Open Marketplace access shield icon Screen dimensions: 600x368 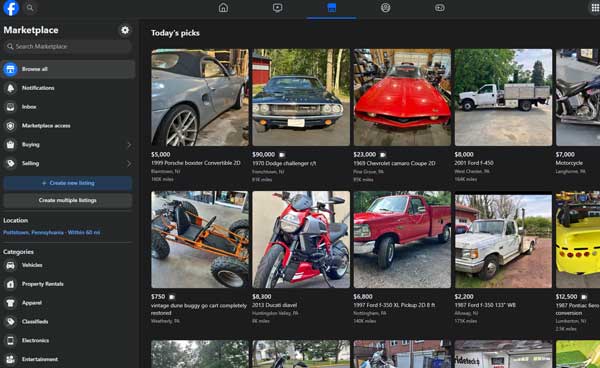coord(10,125)
